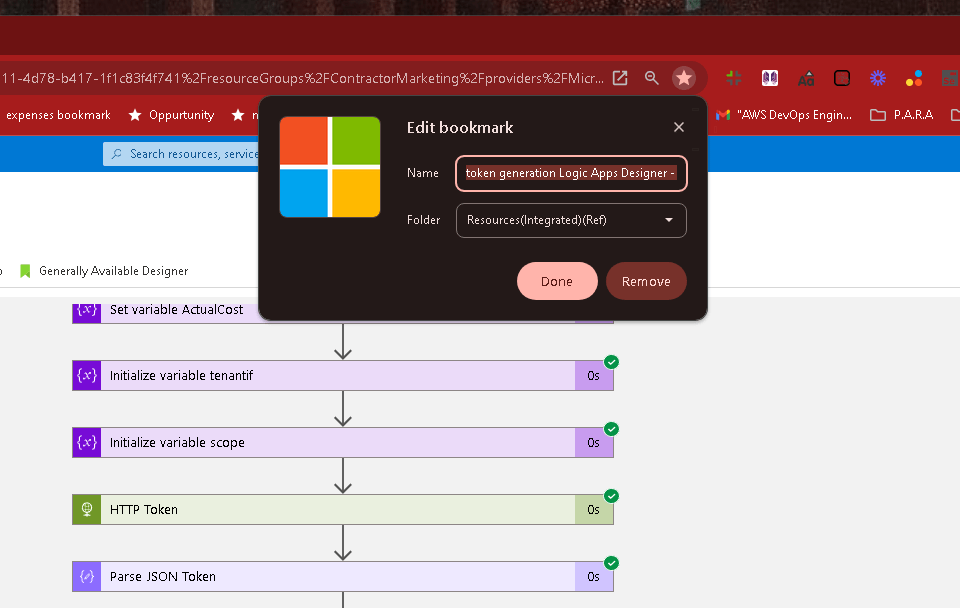
Task: Click green success check on Initialize variable tenantif
Action: [x=611, y=362]
